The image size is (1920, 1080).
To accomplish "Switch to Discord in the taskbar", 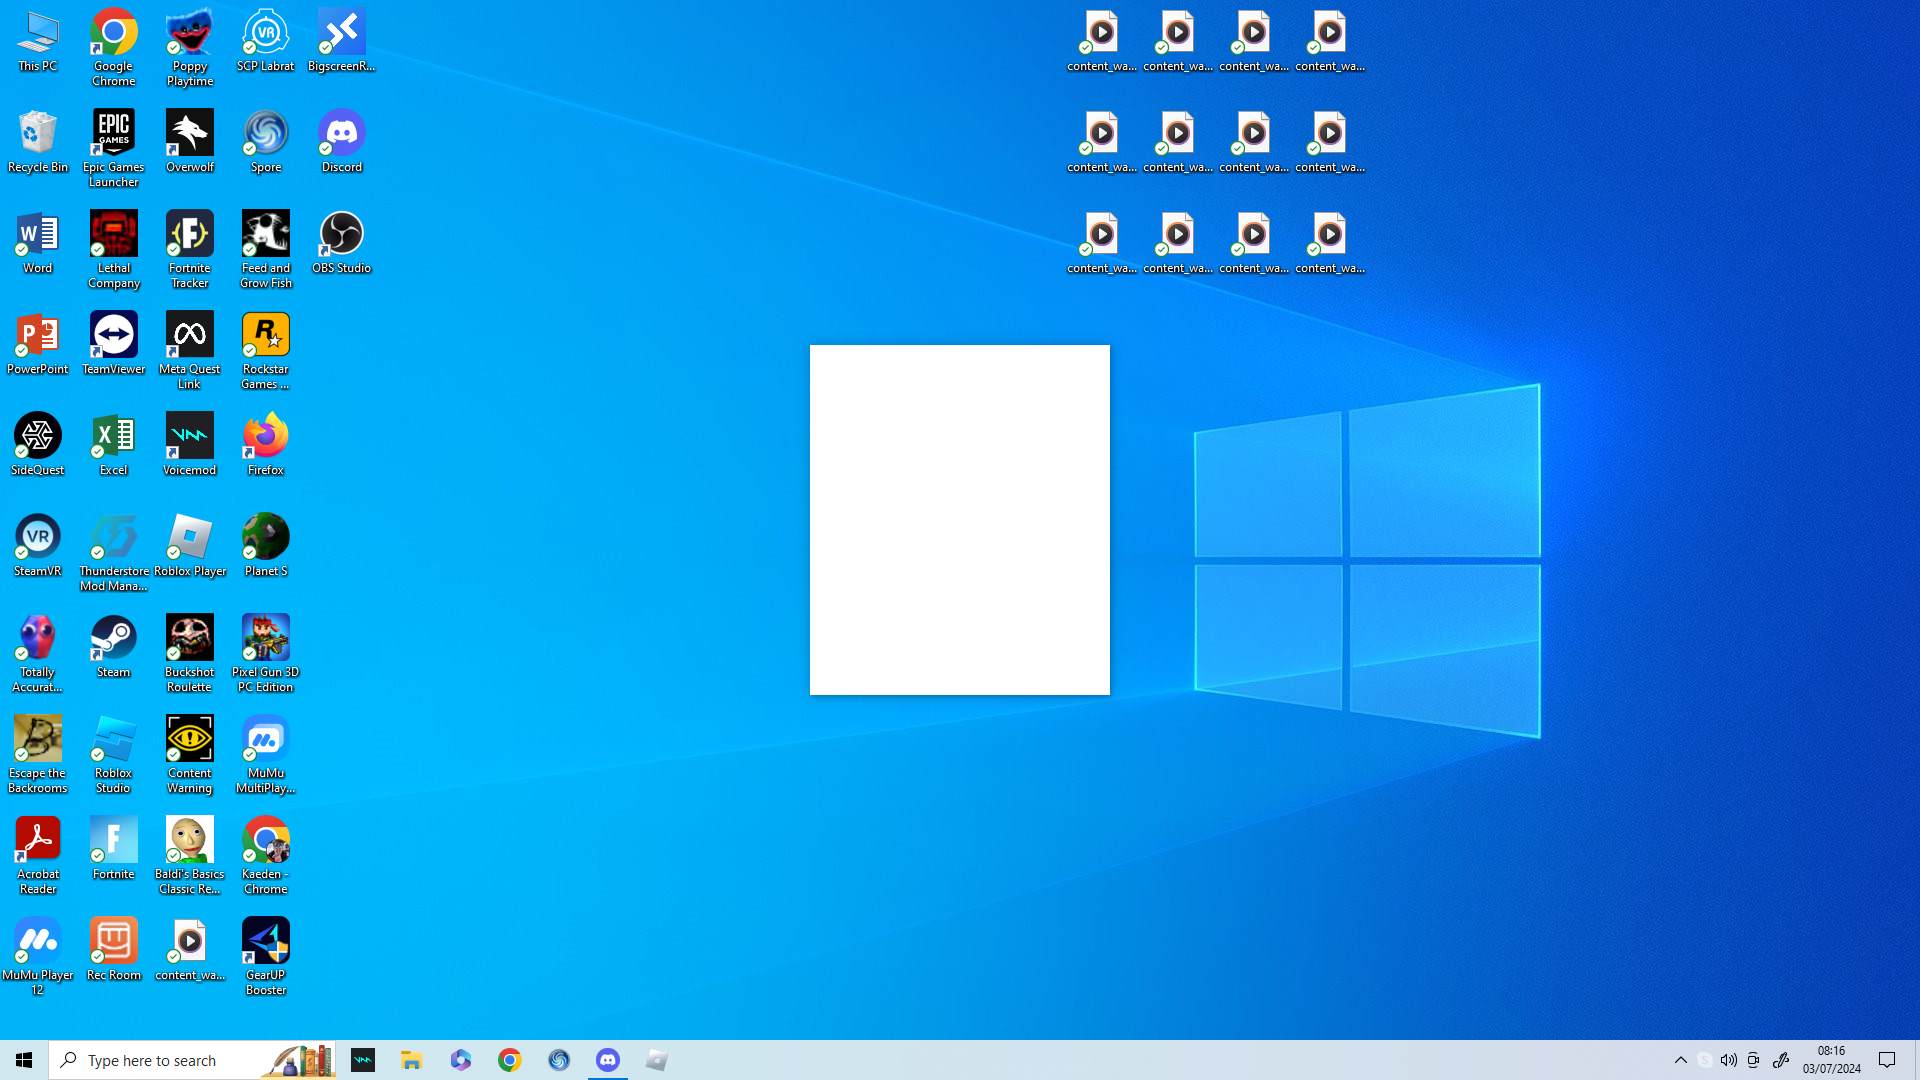I will point(608,1060).
